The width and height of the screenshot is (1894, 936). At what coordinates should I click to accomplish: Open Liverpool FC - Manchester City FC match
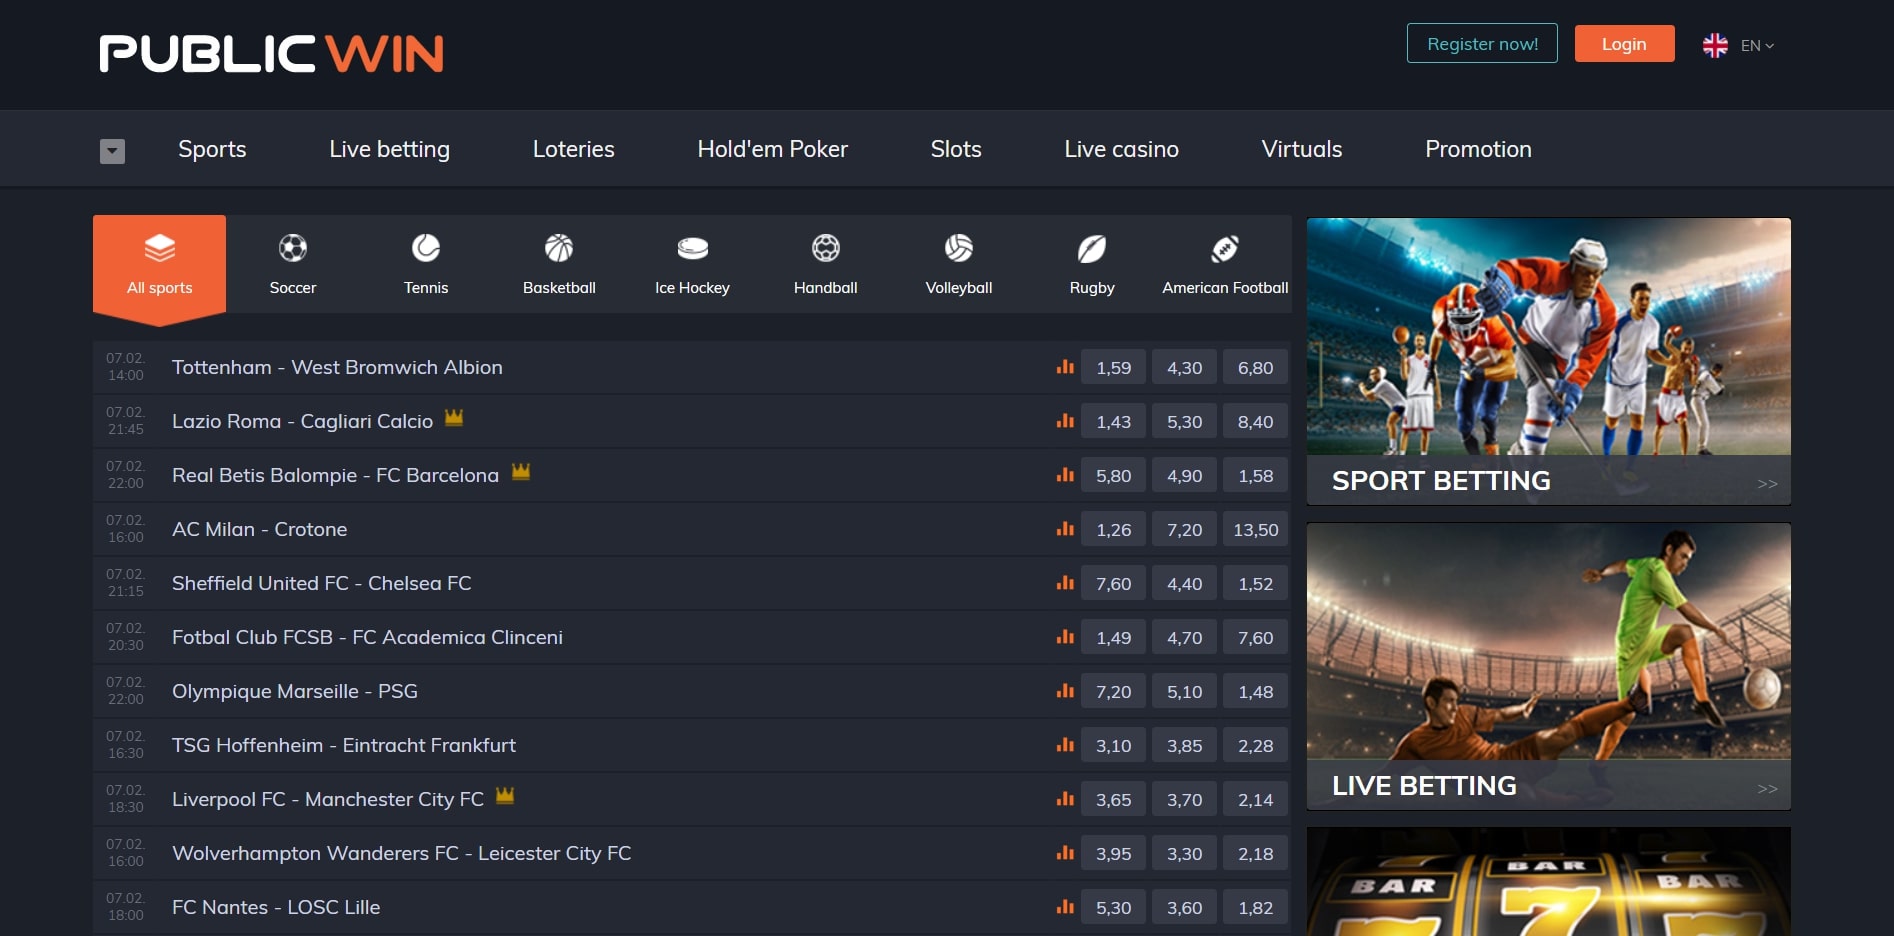328,799
